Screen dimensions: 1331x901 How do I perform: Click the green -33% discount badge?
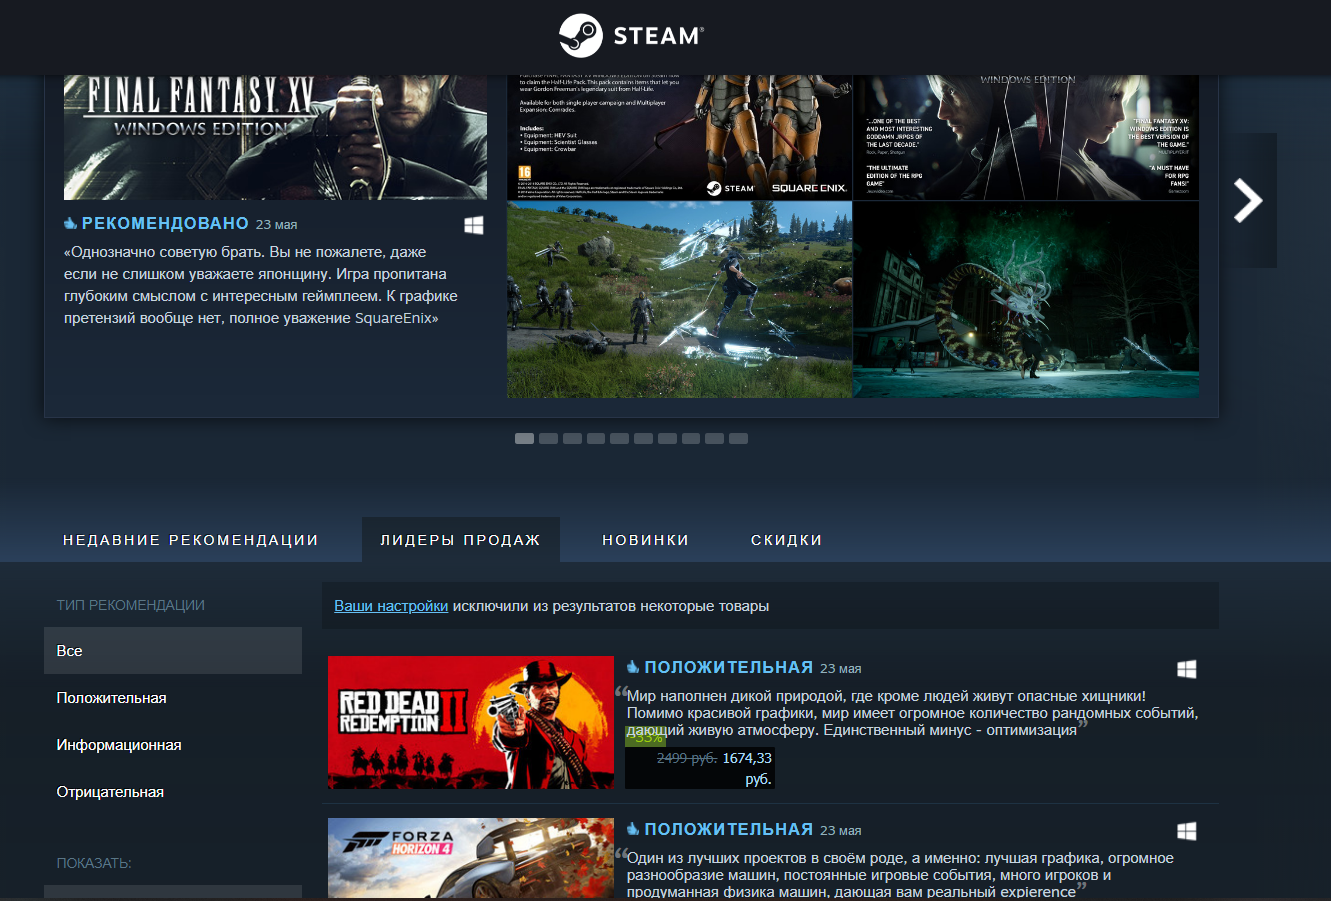pyautogui.click(x=645, y=738)
